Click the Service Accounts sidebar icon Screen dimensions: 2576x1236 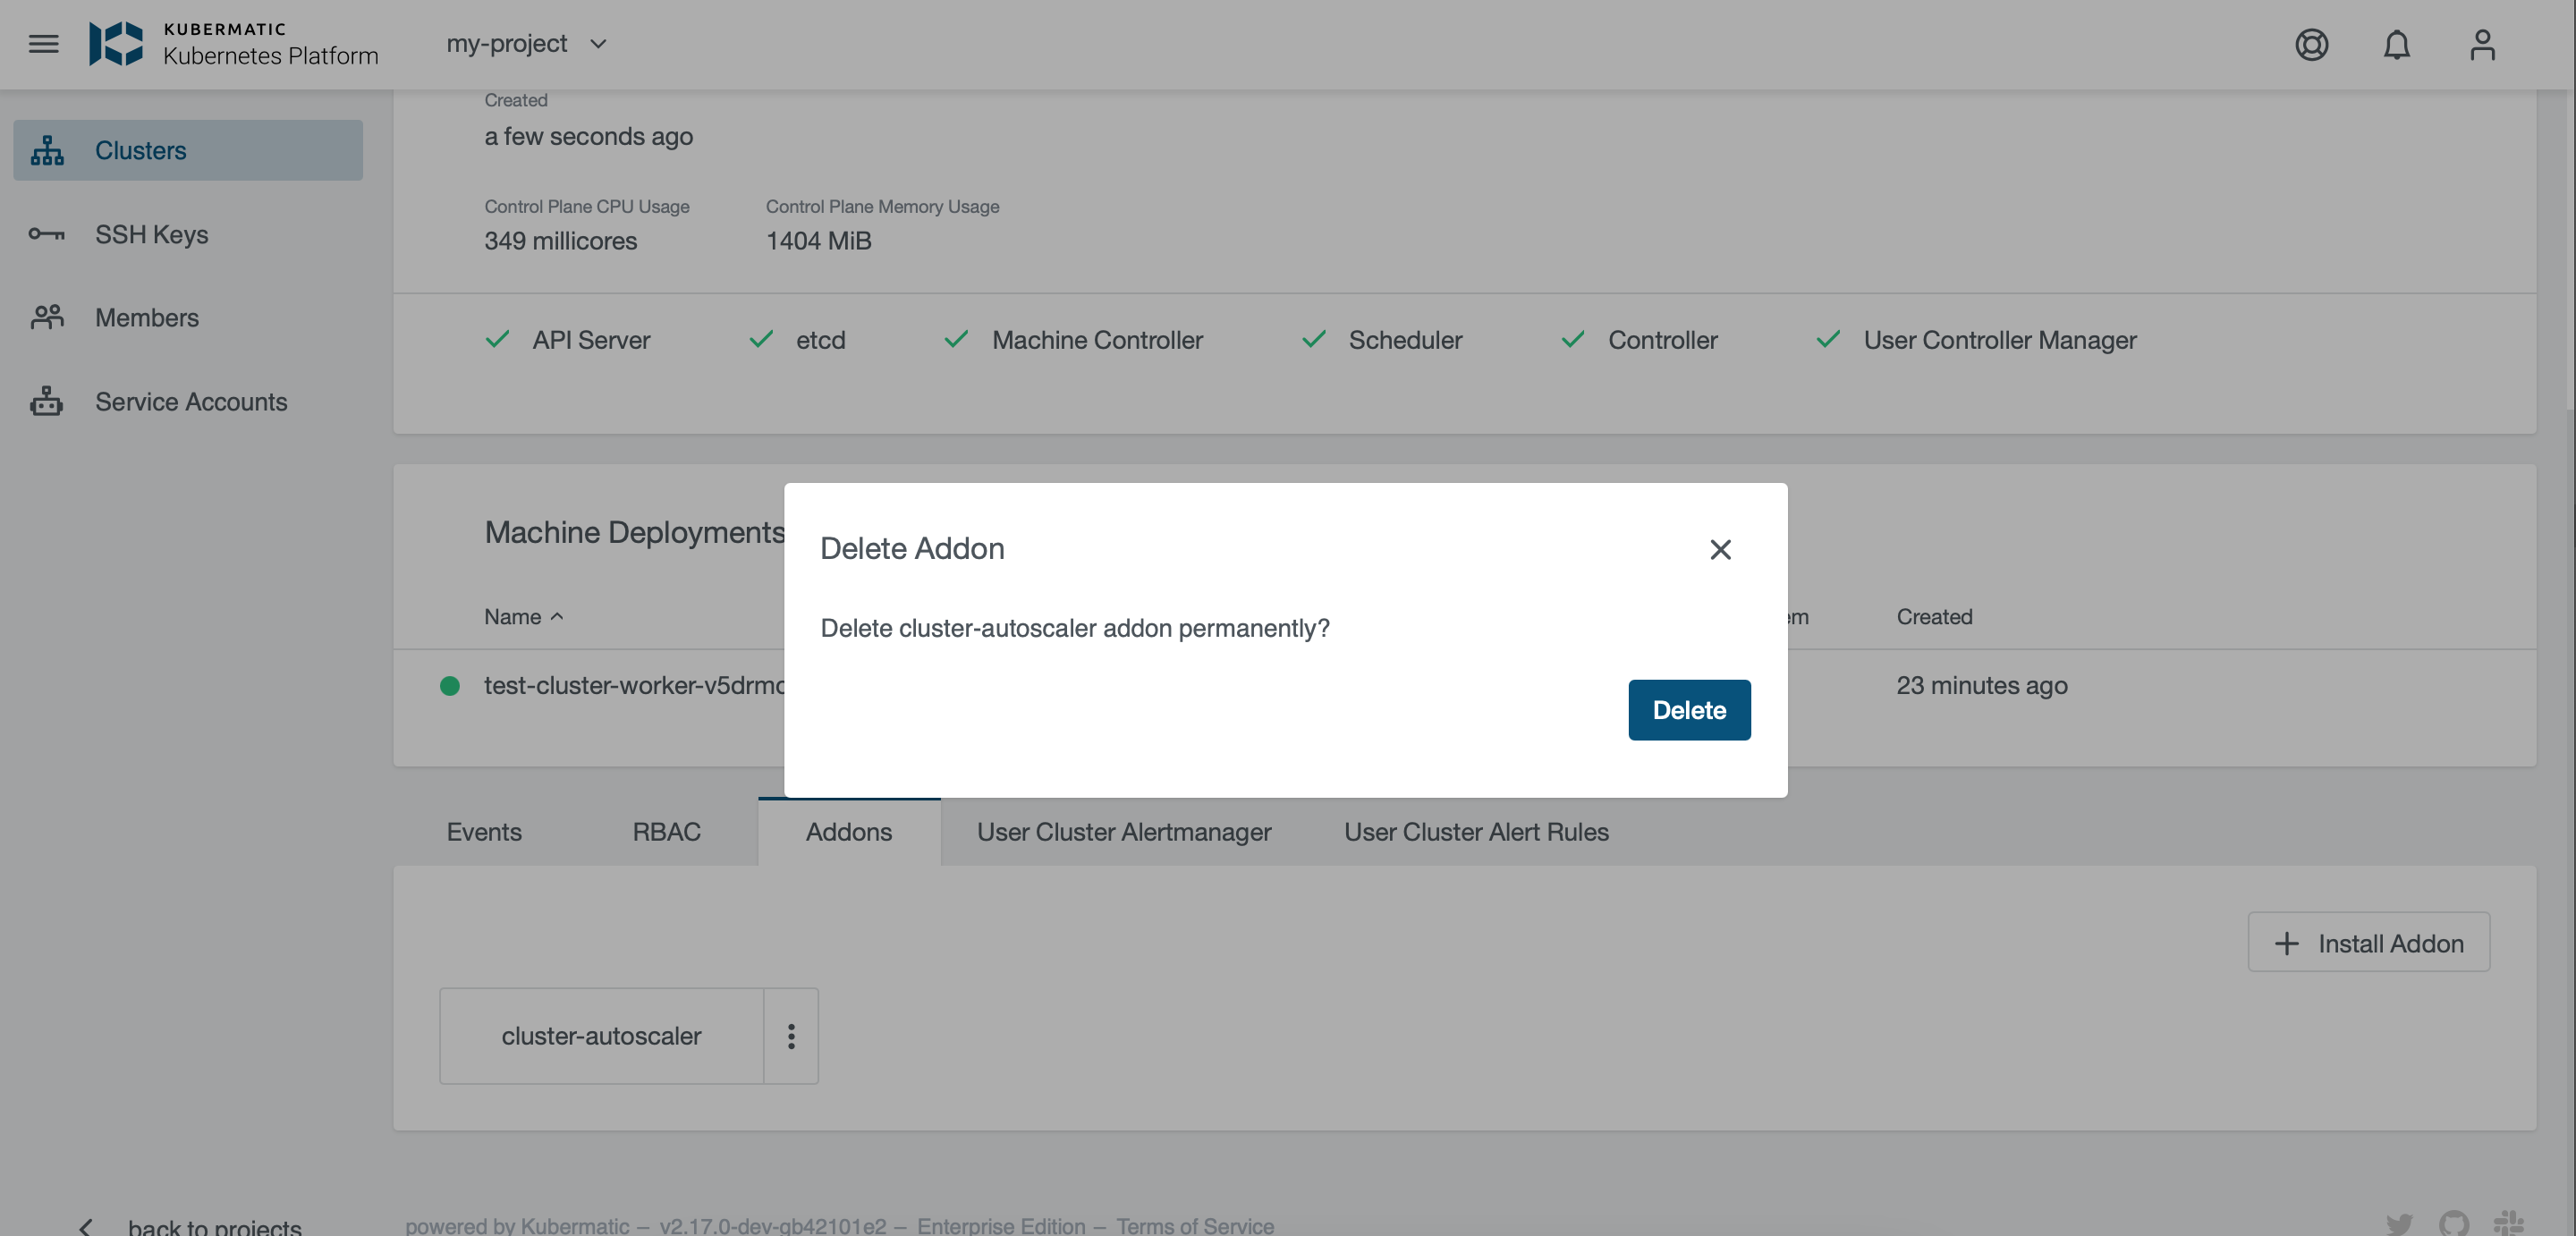46,401
